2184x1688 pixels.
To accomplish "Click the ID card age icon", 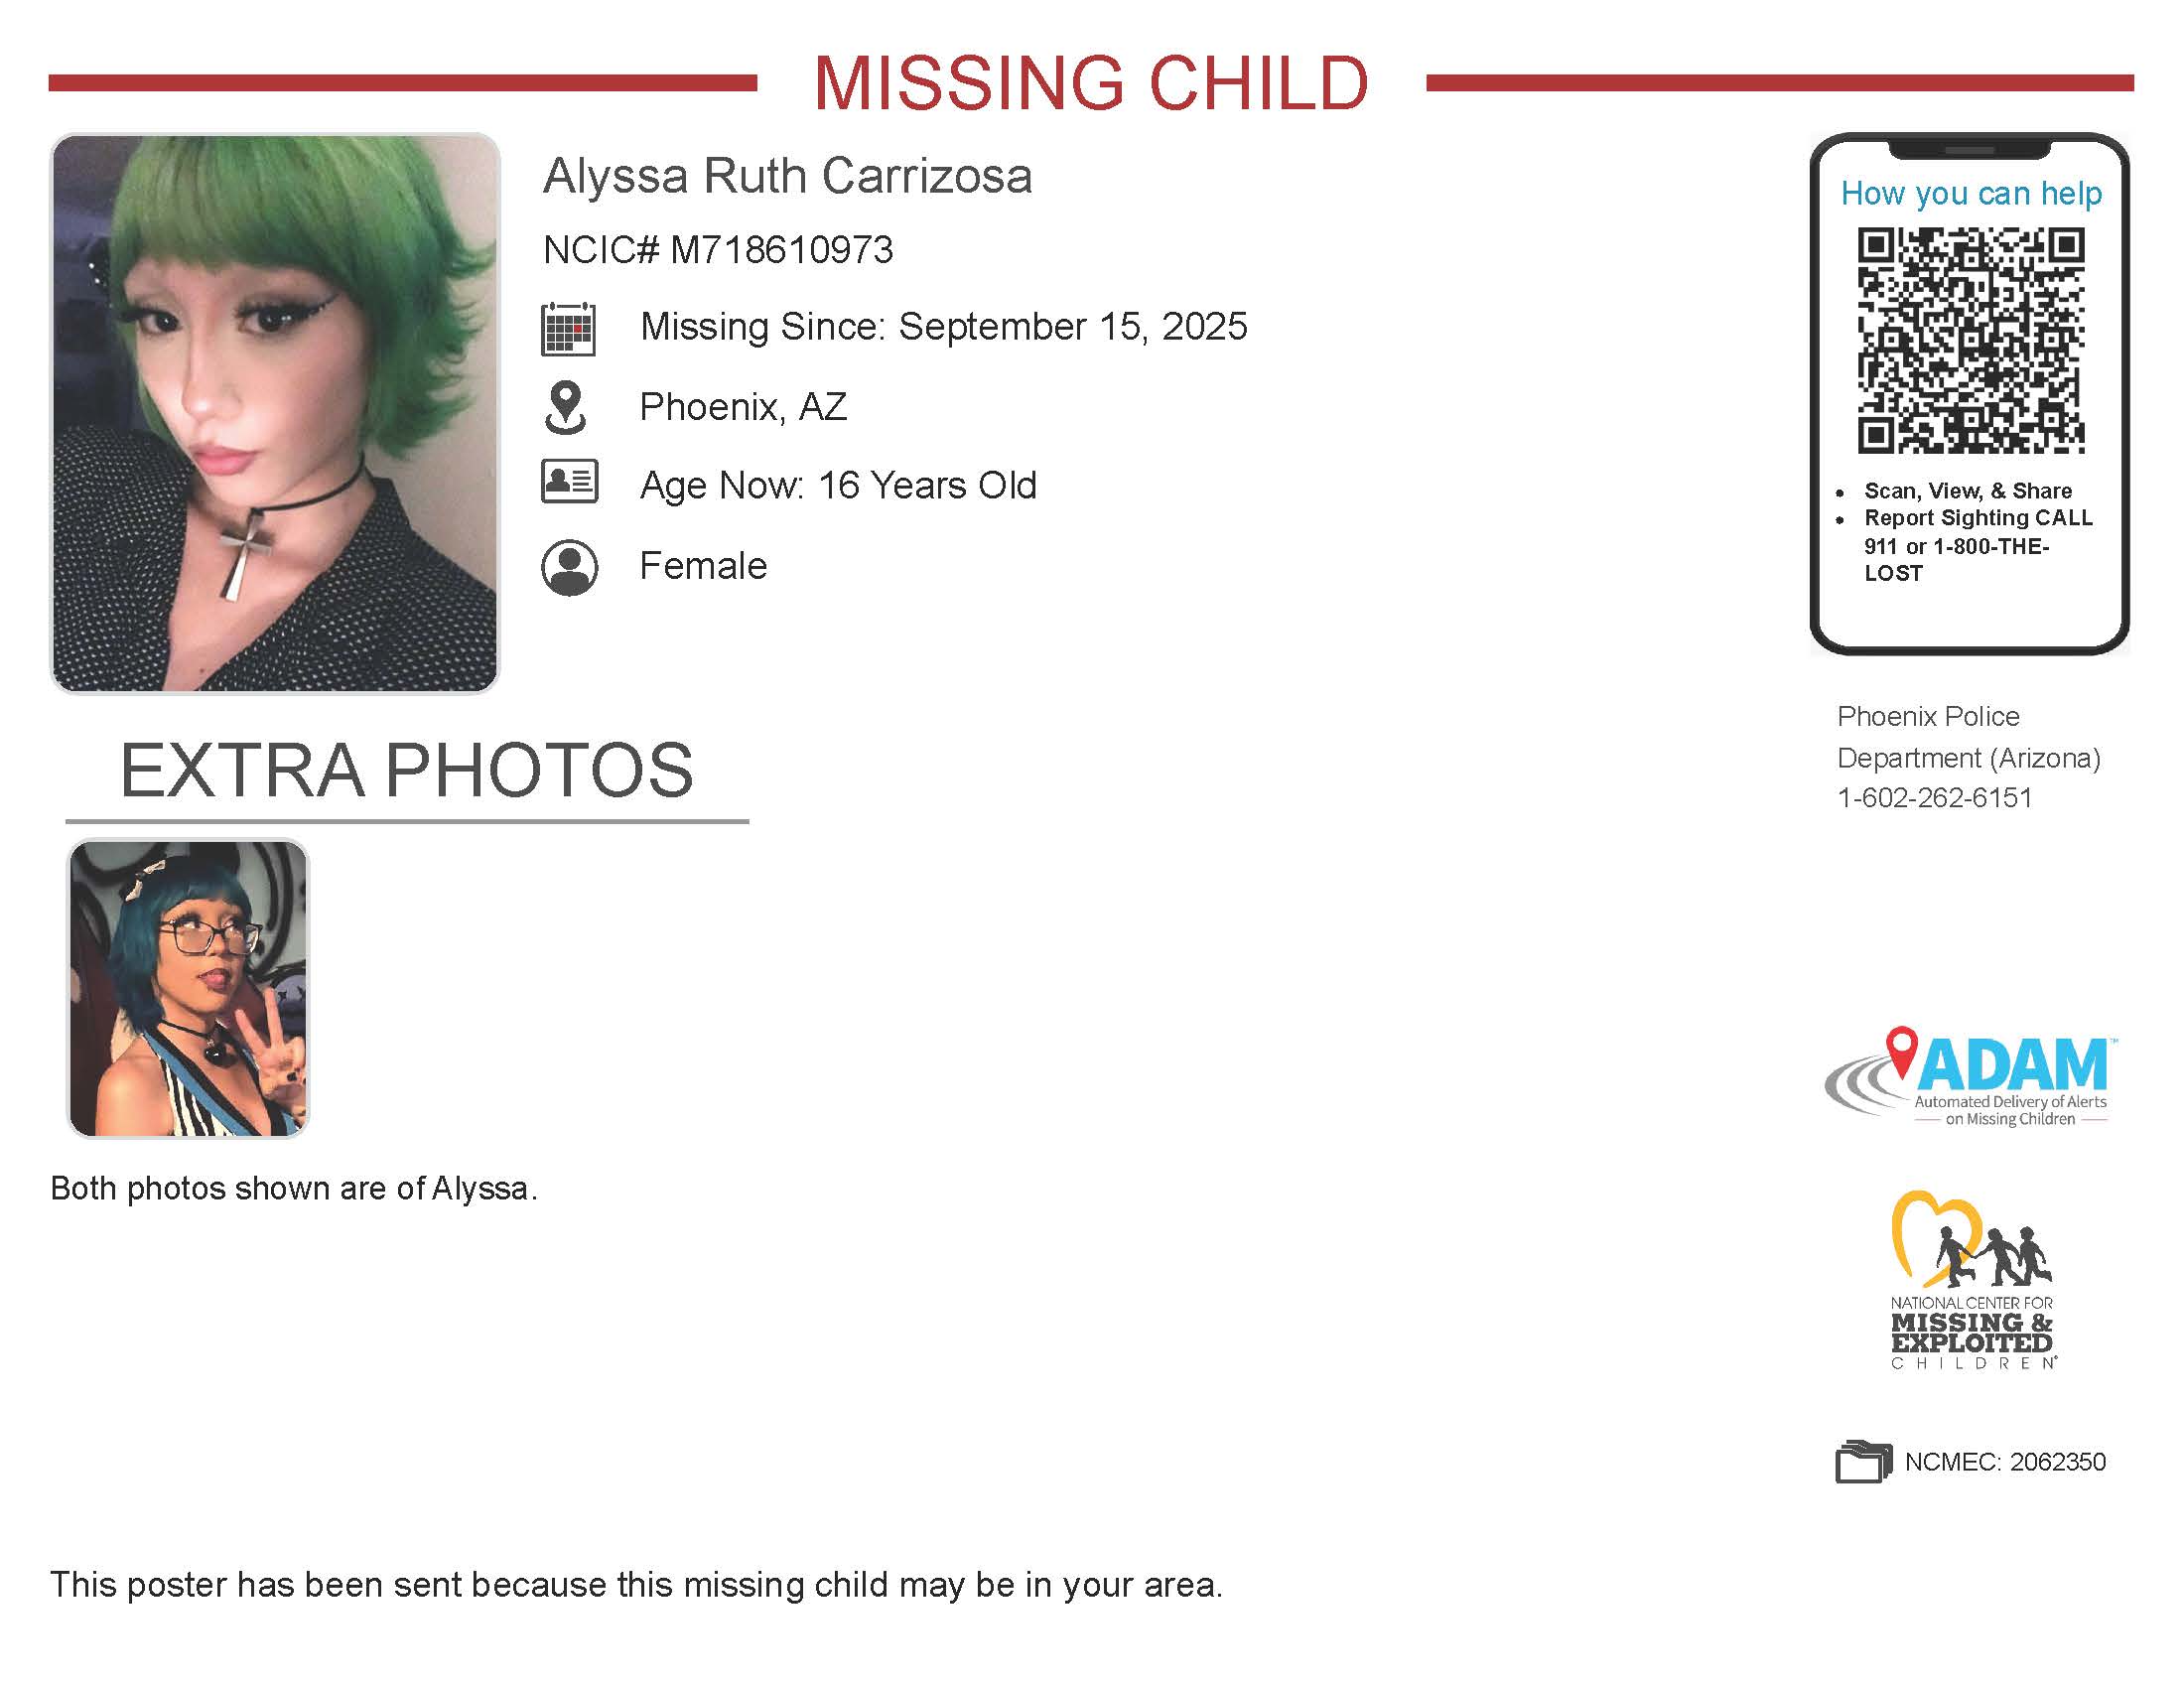I will click(569, 481).
